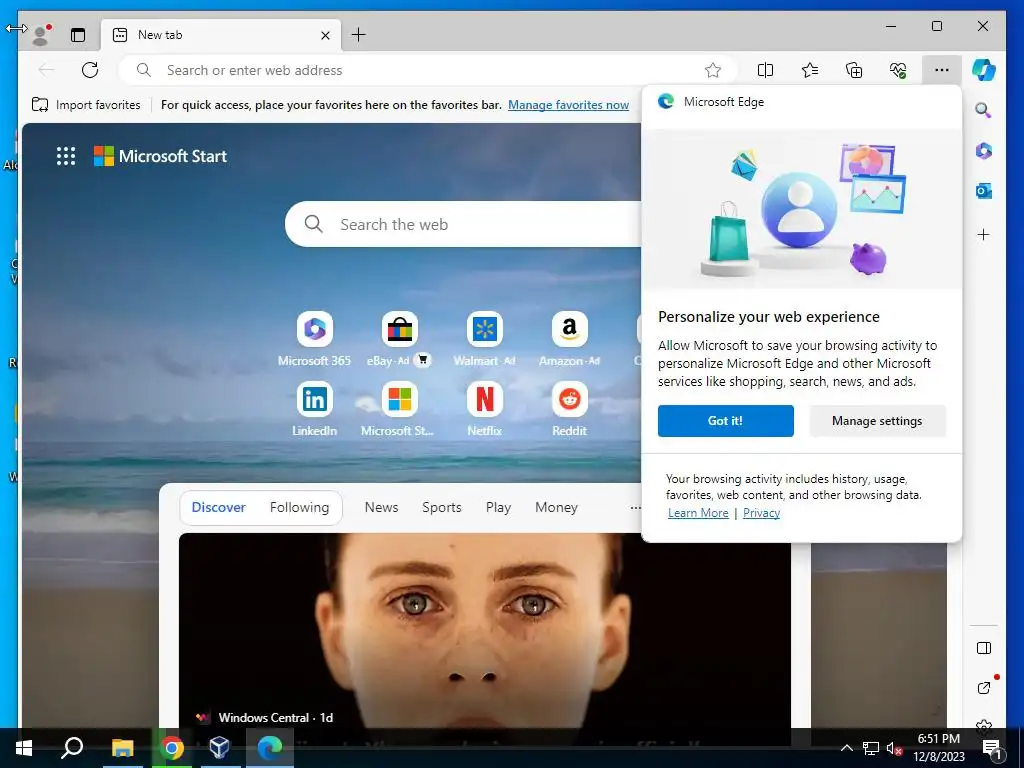
Task: Open the Collections icon
Action: pyautogui.click(x=854, y=70)
